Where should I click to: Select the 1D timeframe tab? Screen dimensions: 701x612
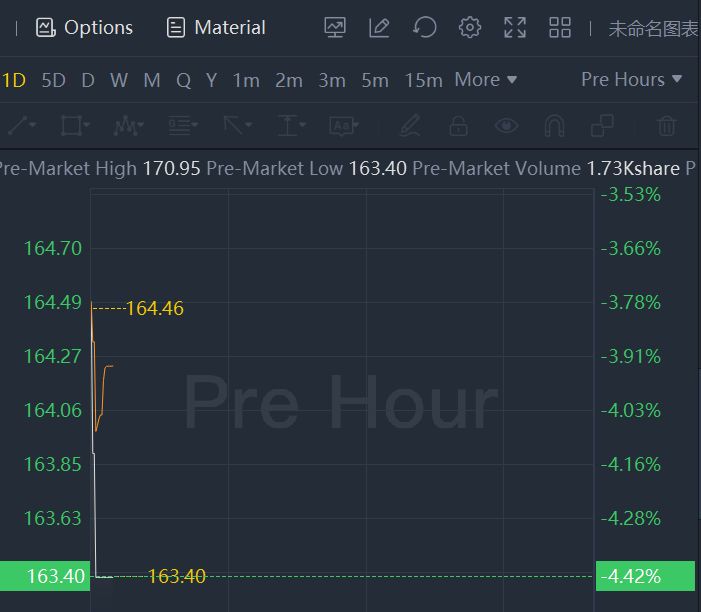click(x=14, y=80)
